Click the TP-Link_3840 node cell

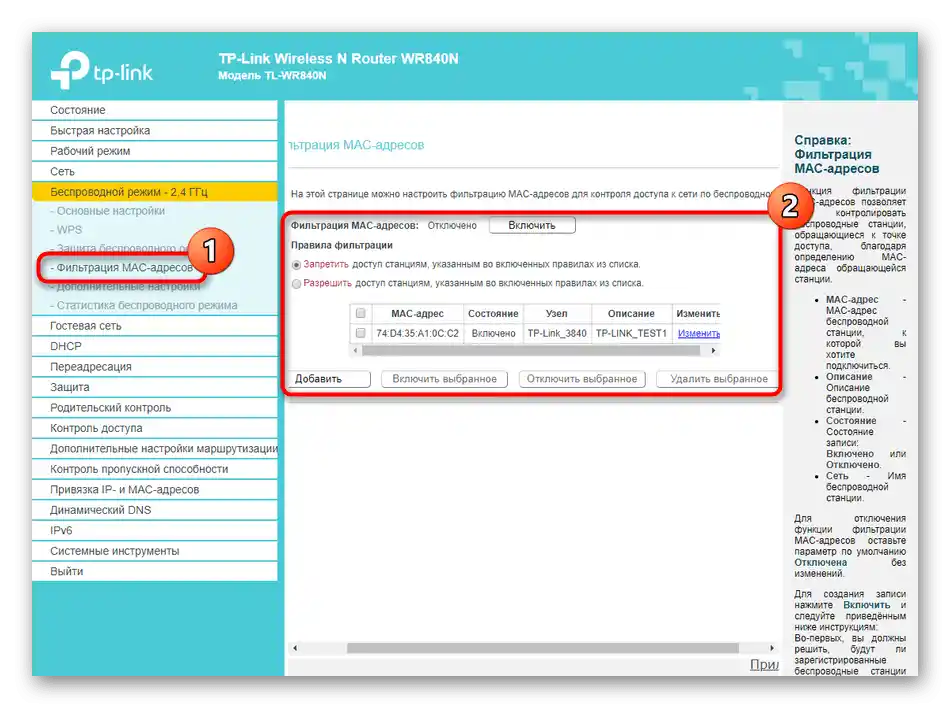(557, 334)
